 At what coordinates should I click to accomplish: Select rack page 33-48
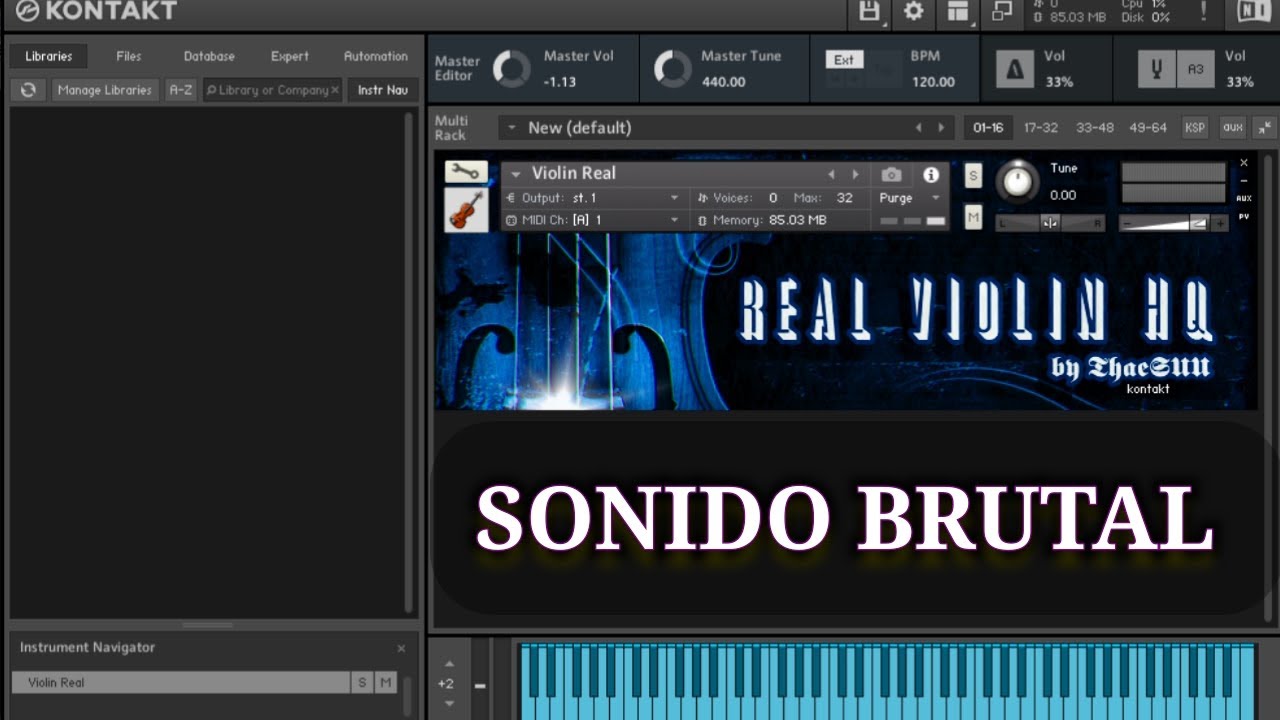point(1095,128)
